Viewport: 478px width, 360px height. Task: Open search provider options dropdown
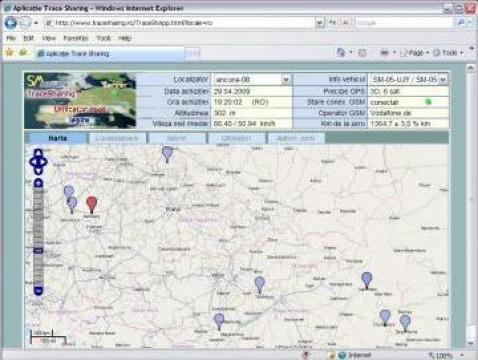pyautogui.click(x=470, y=23)
